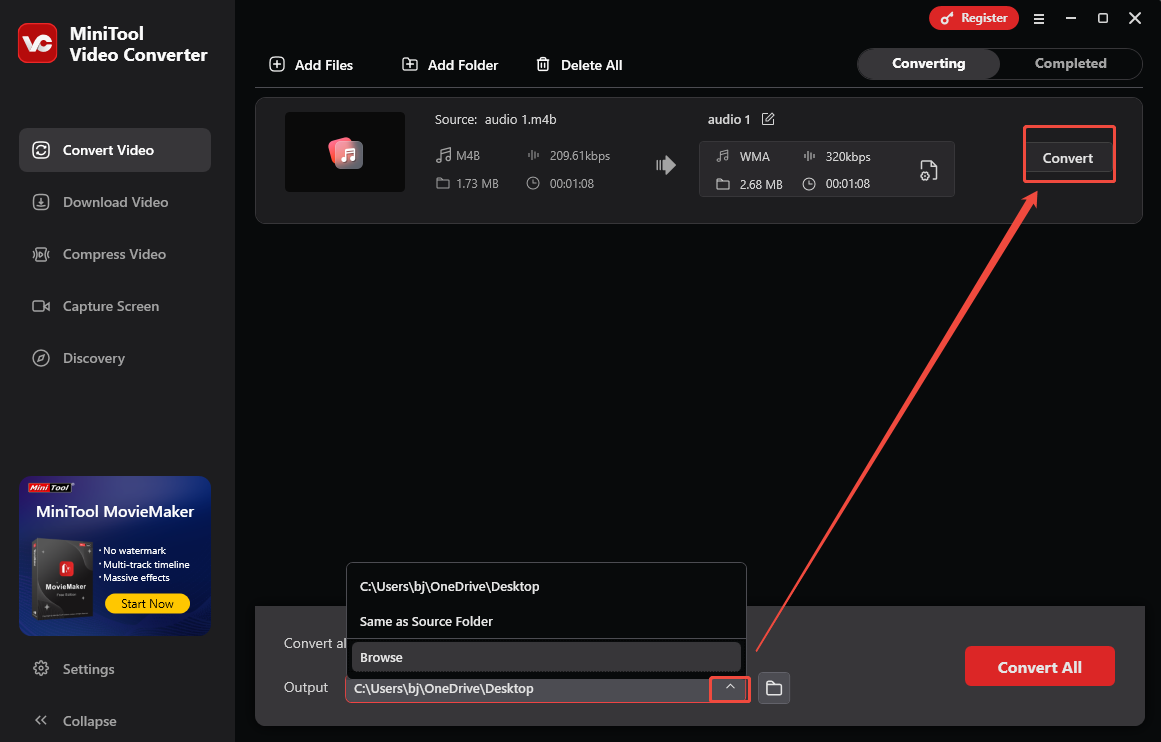Open the Download Video section
This screenshot has height=742, width=1161.
[x=115, y=202]
